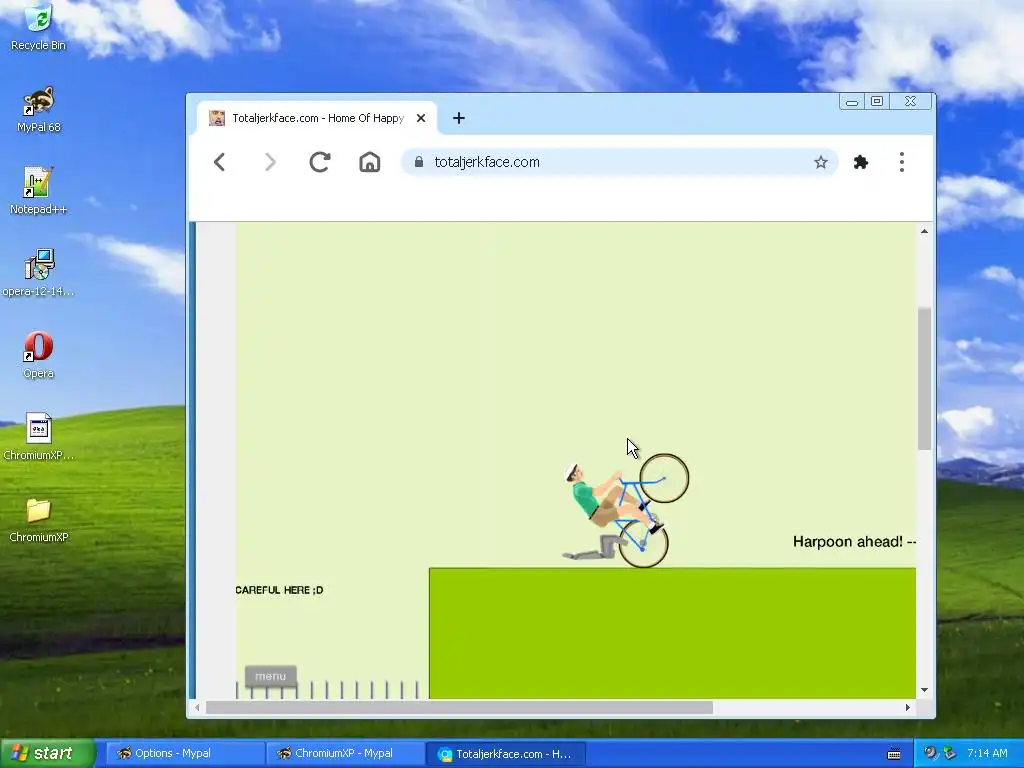This screenshot has height=768, width=1024.
Task: Click the scroll down arrow
Action: click(924, 690)
